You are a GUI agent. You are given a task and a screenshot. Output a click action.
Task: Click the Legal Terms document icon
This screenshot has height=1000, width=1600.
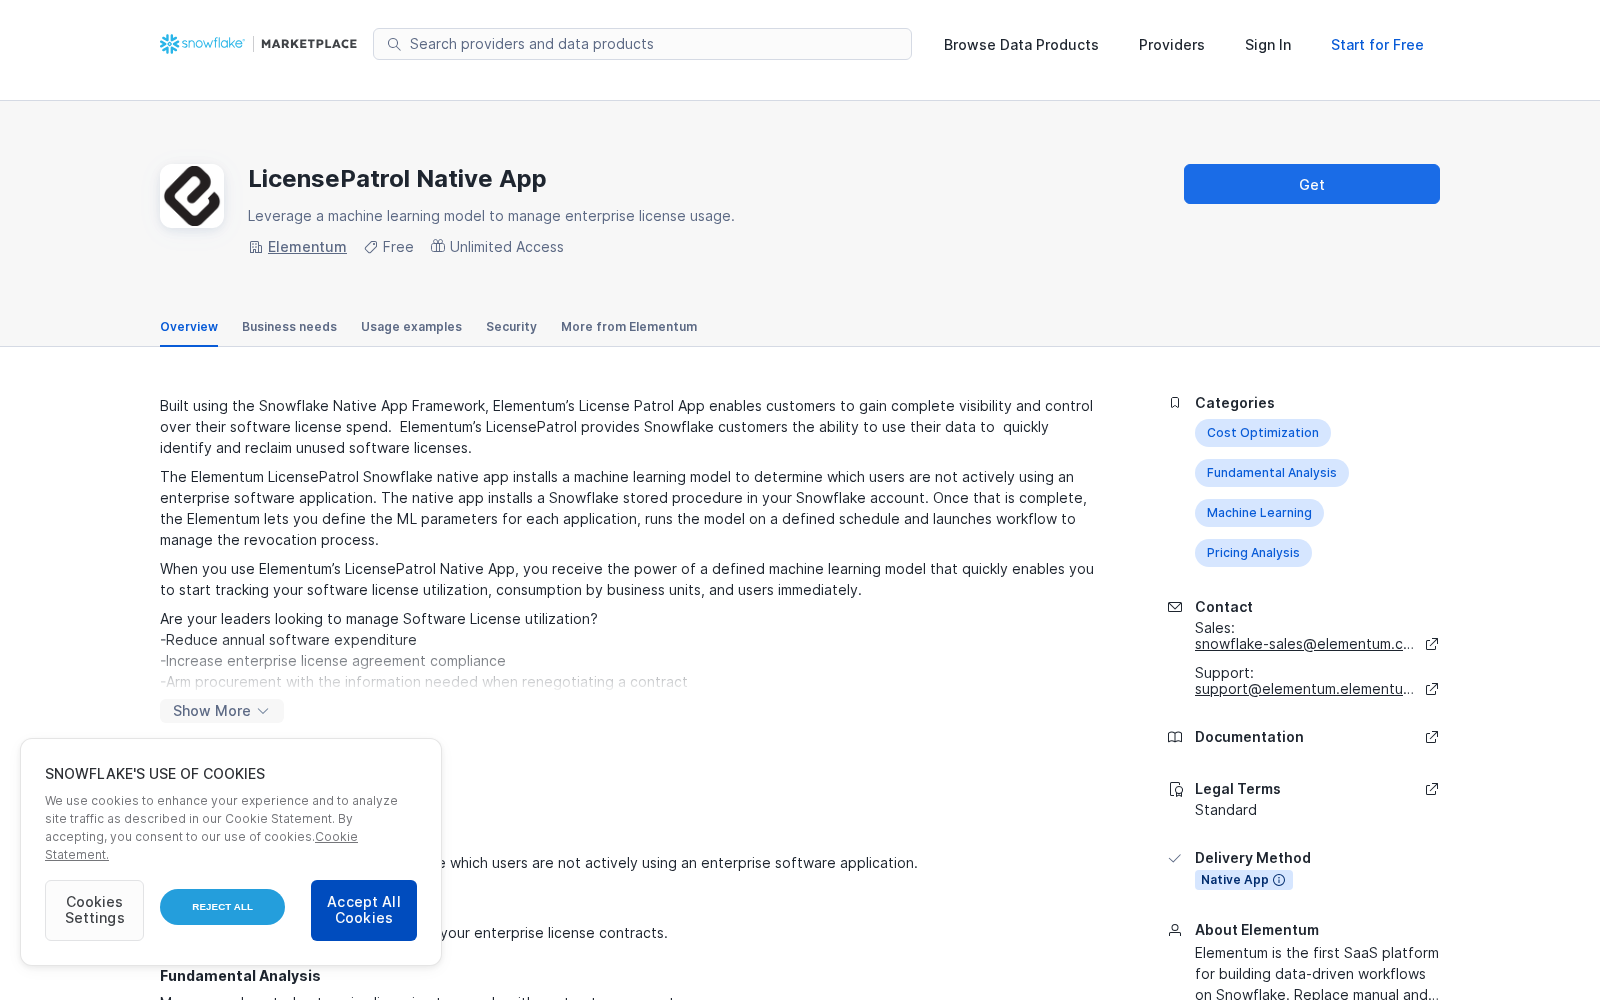click(x=1176, y=789)
